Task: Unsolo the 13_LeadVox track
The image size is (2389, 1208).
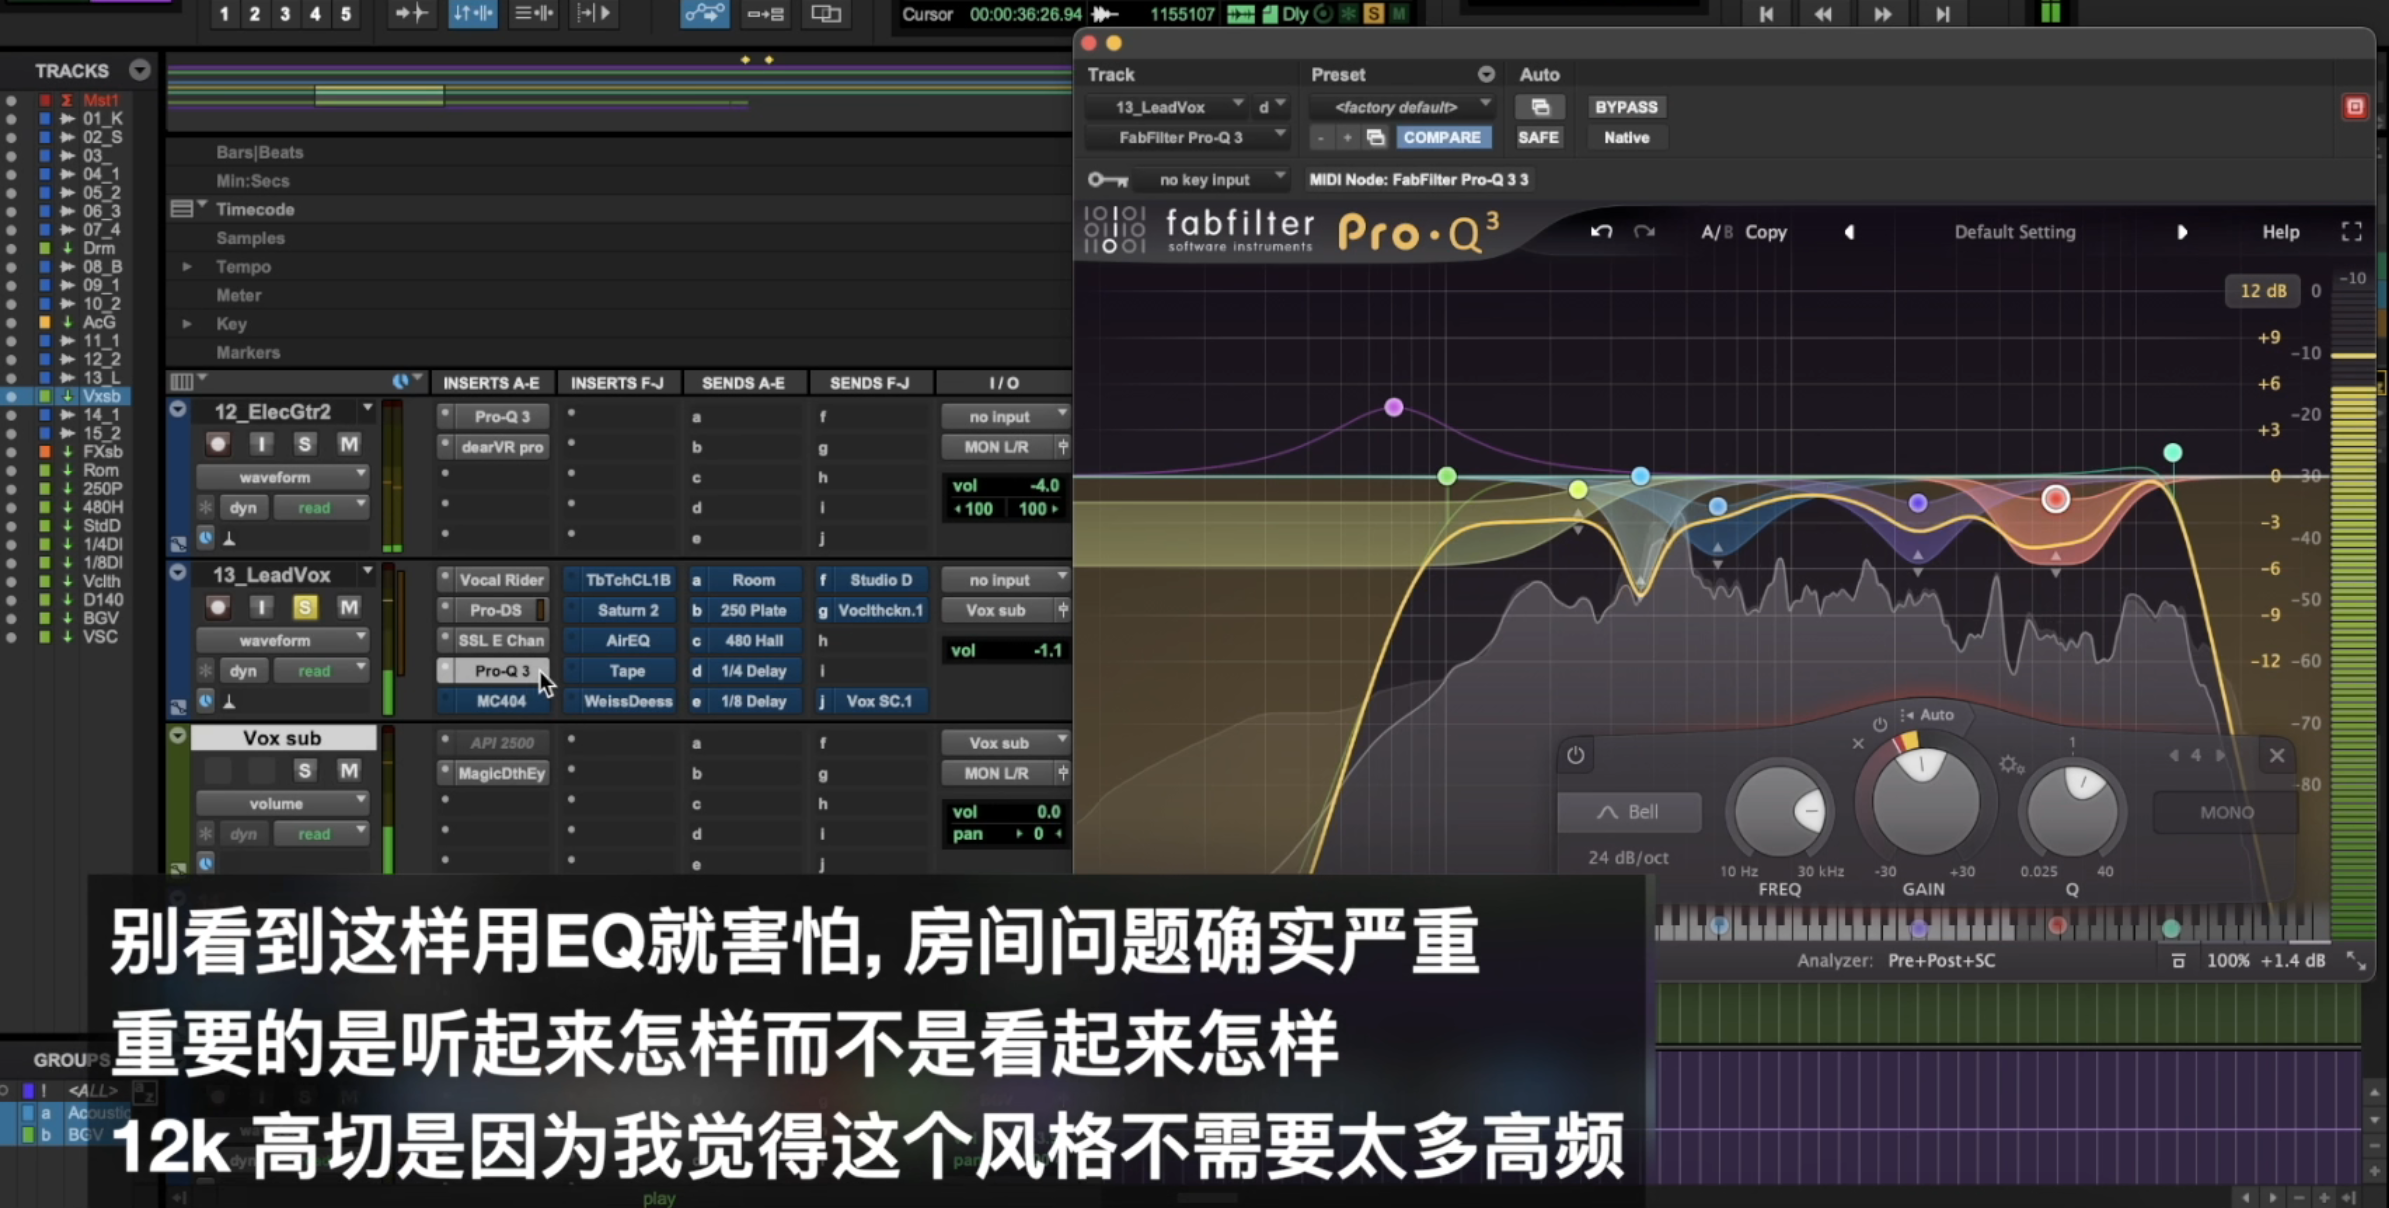Action: click(x=304, y=607)
